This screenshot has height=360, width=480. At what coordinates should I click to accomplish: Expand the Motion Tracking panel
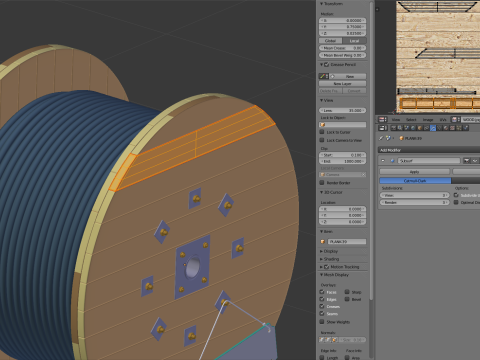pos(322,267)
